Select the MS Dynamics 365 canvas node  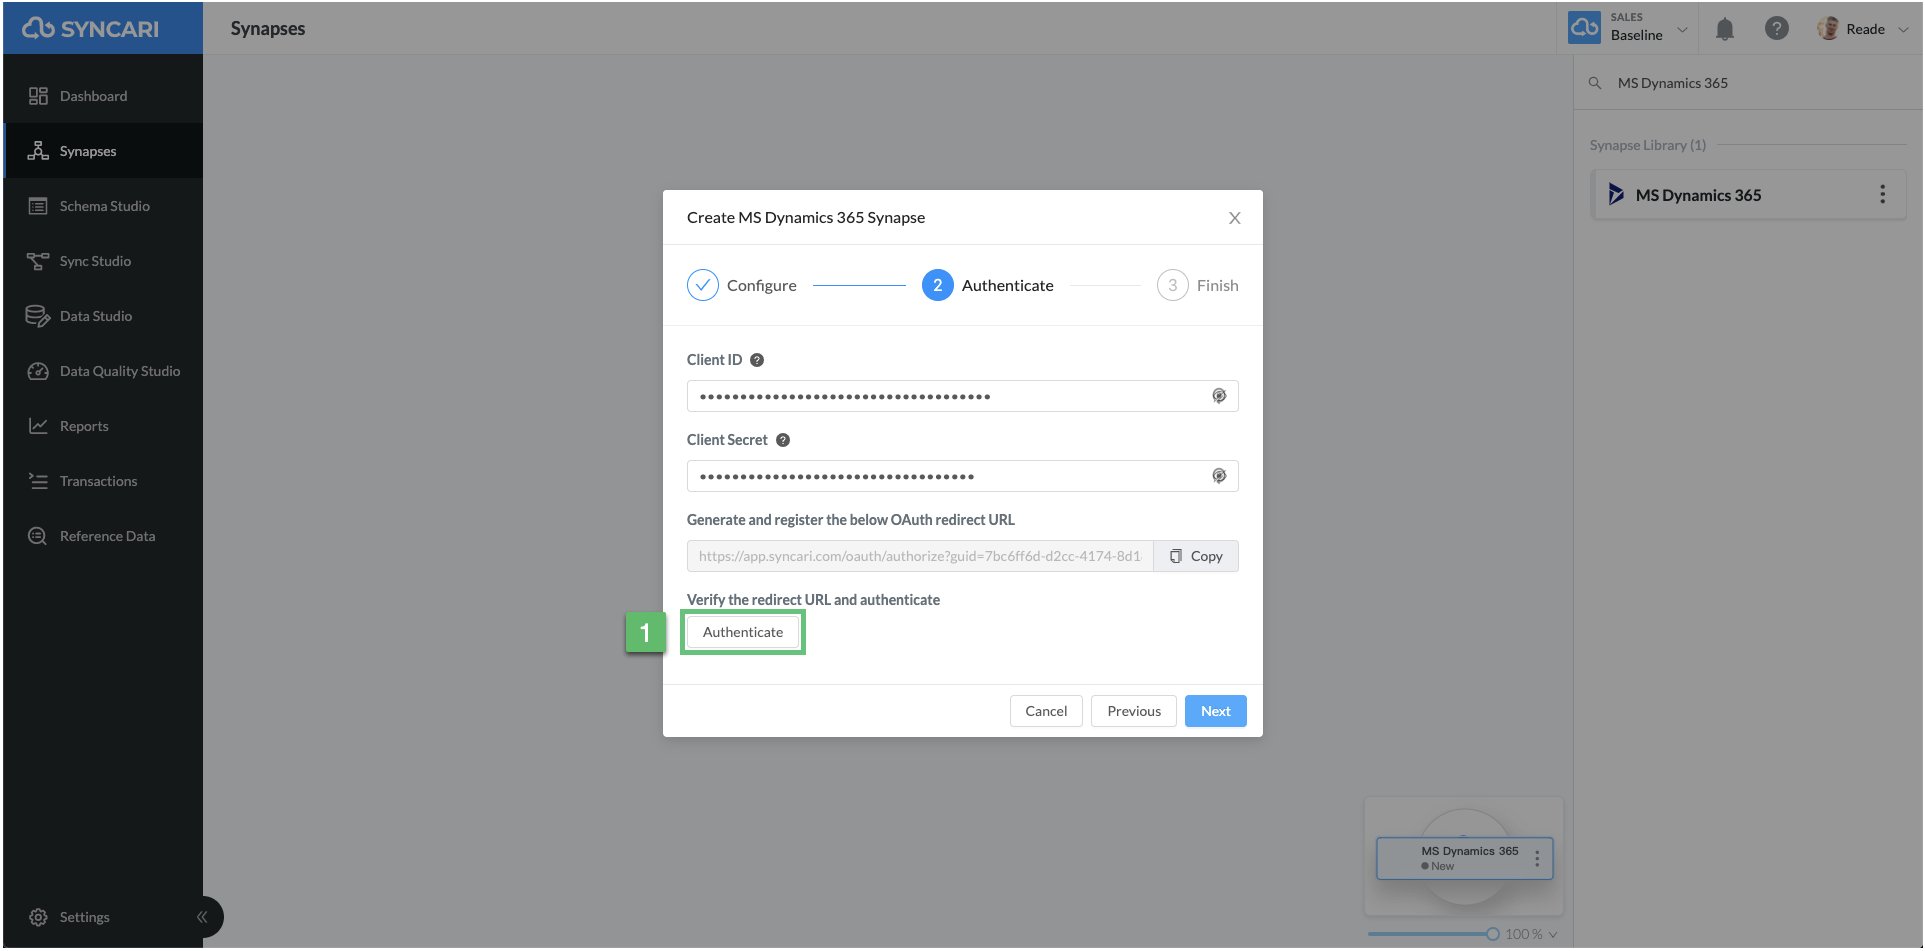pyautogui.click(x=1464, y=858)
